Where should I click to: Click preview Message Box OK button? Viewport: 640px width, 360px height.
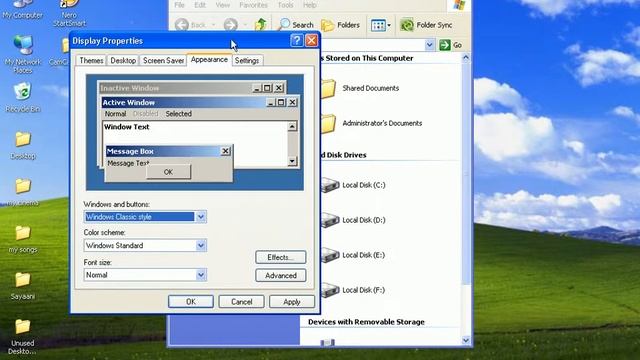coord(168,172)
